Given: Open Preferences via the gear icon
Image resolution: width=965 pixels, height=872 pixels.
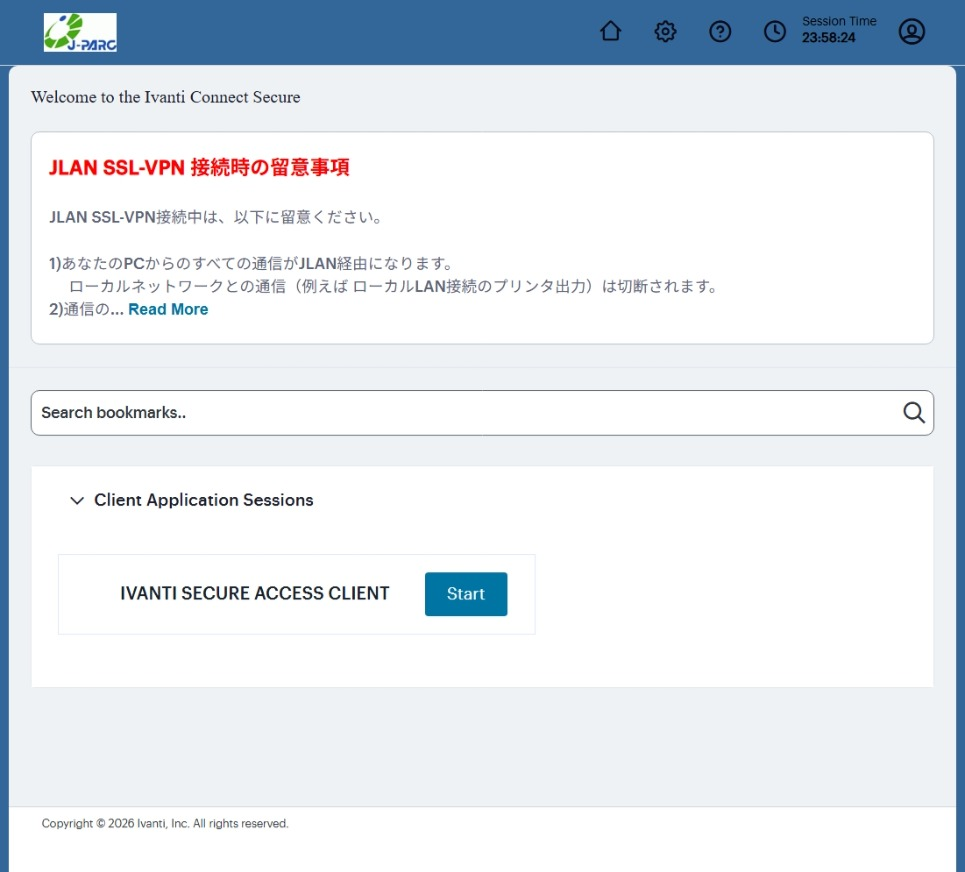Looking at the screenshot, I should point(665,32).
